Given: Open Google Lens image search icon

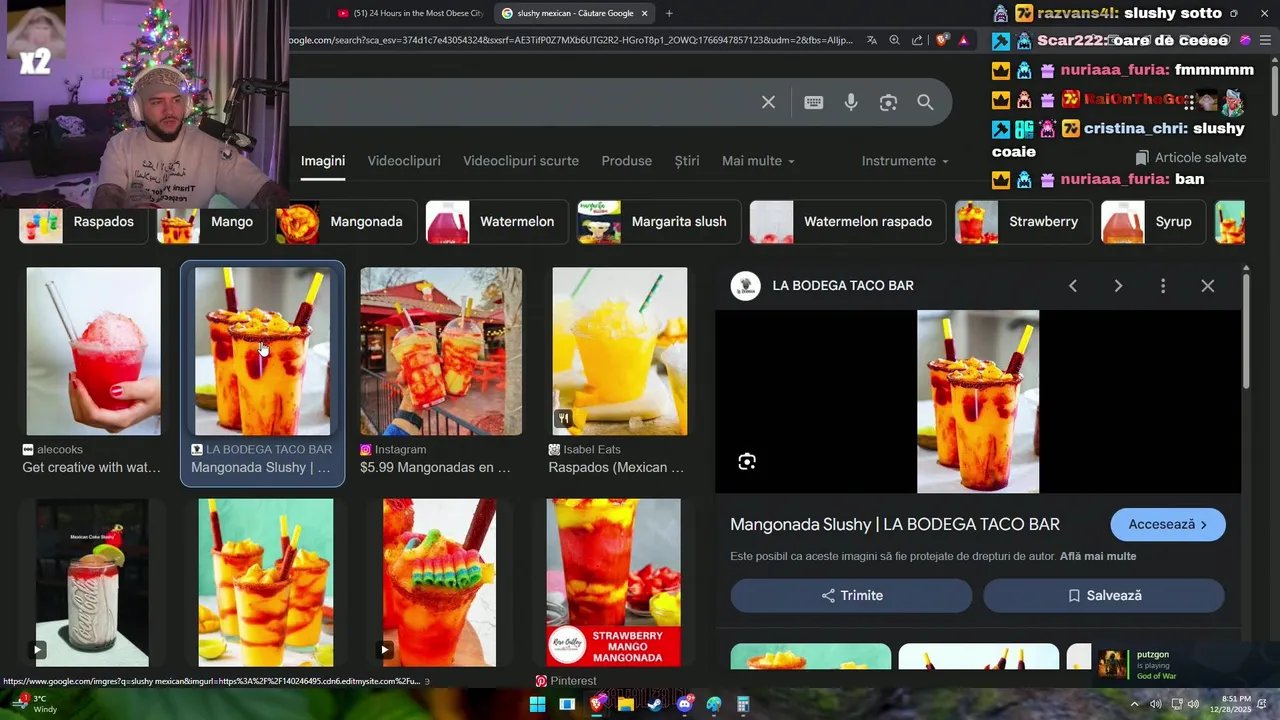Looking at the screenshot, I should [x=888, y=102].
